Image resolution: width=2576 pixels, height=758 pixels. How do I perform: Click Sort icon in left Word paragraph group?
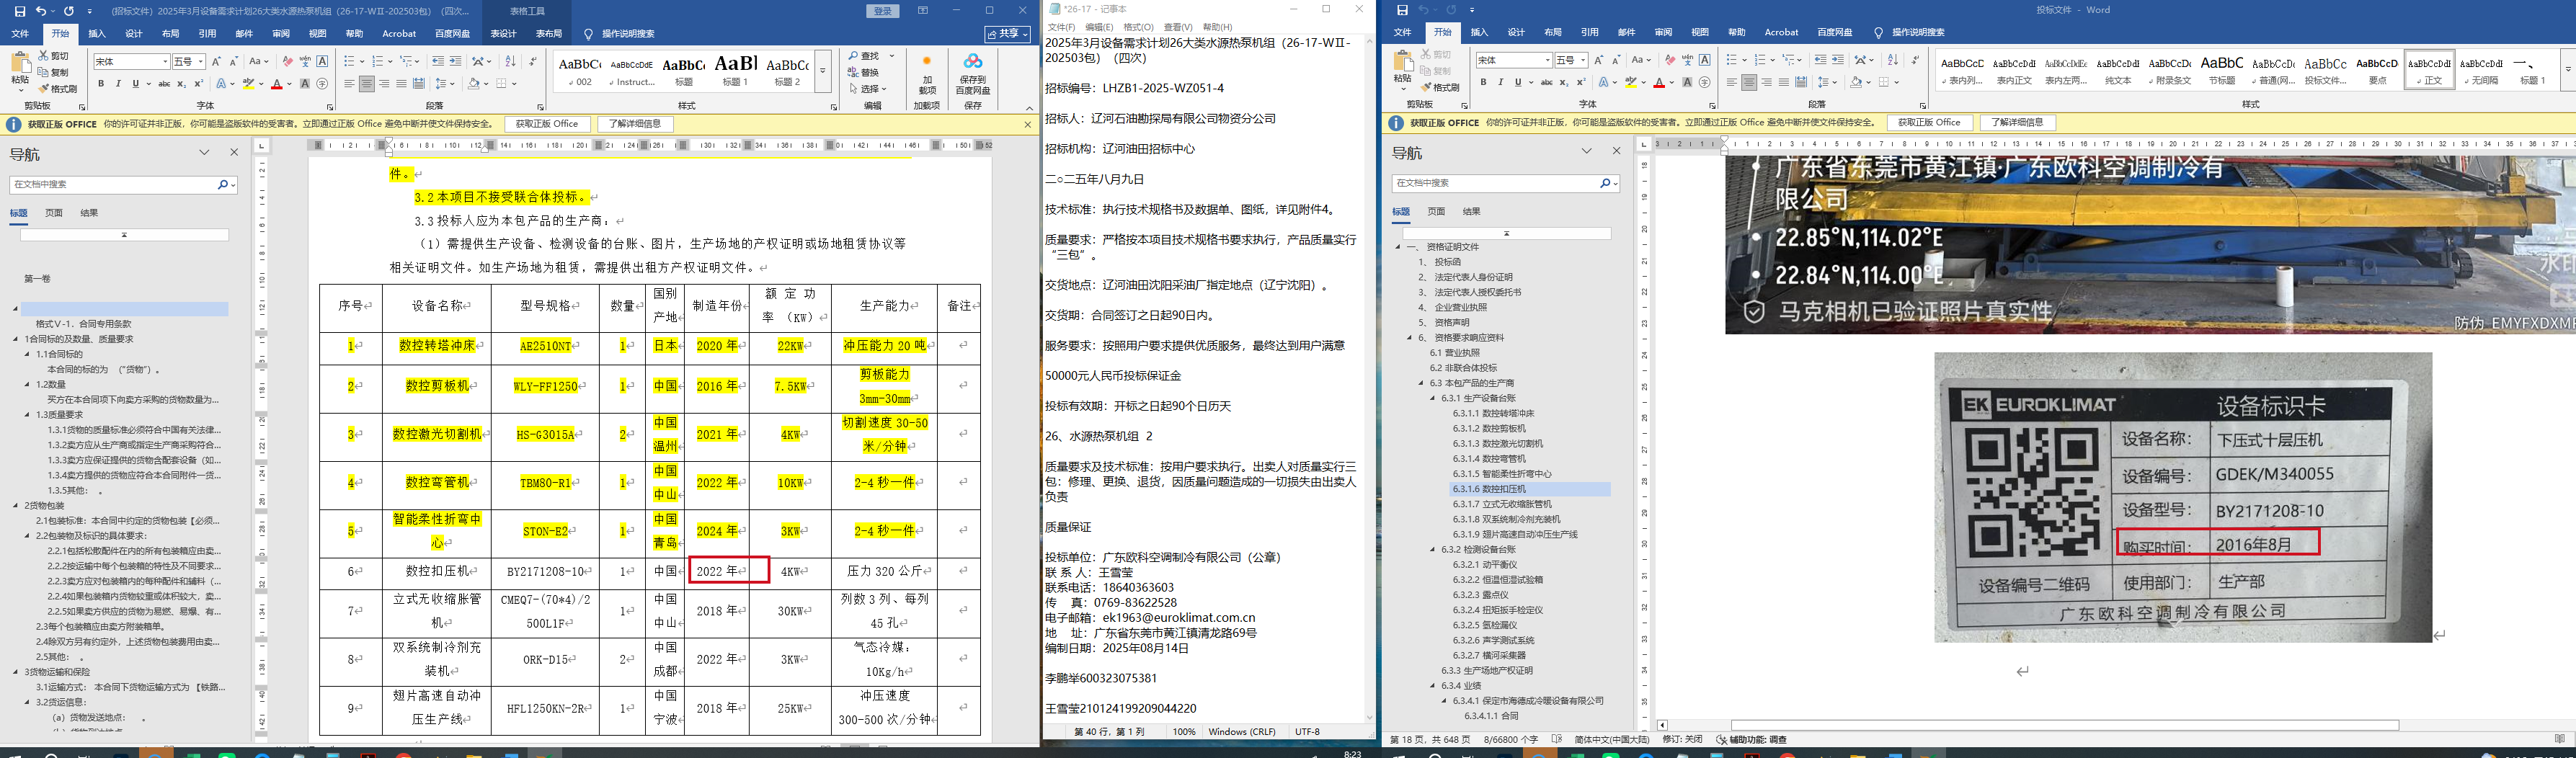(510, 62)
